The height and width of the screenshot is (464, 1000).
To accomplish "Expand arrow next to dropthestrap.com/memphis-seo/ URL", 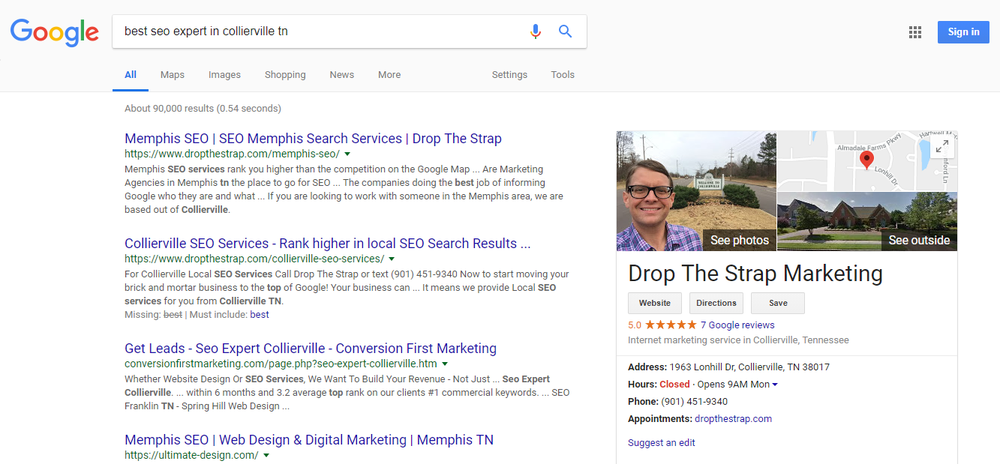I will [347, 154].
